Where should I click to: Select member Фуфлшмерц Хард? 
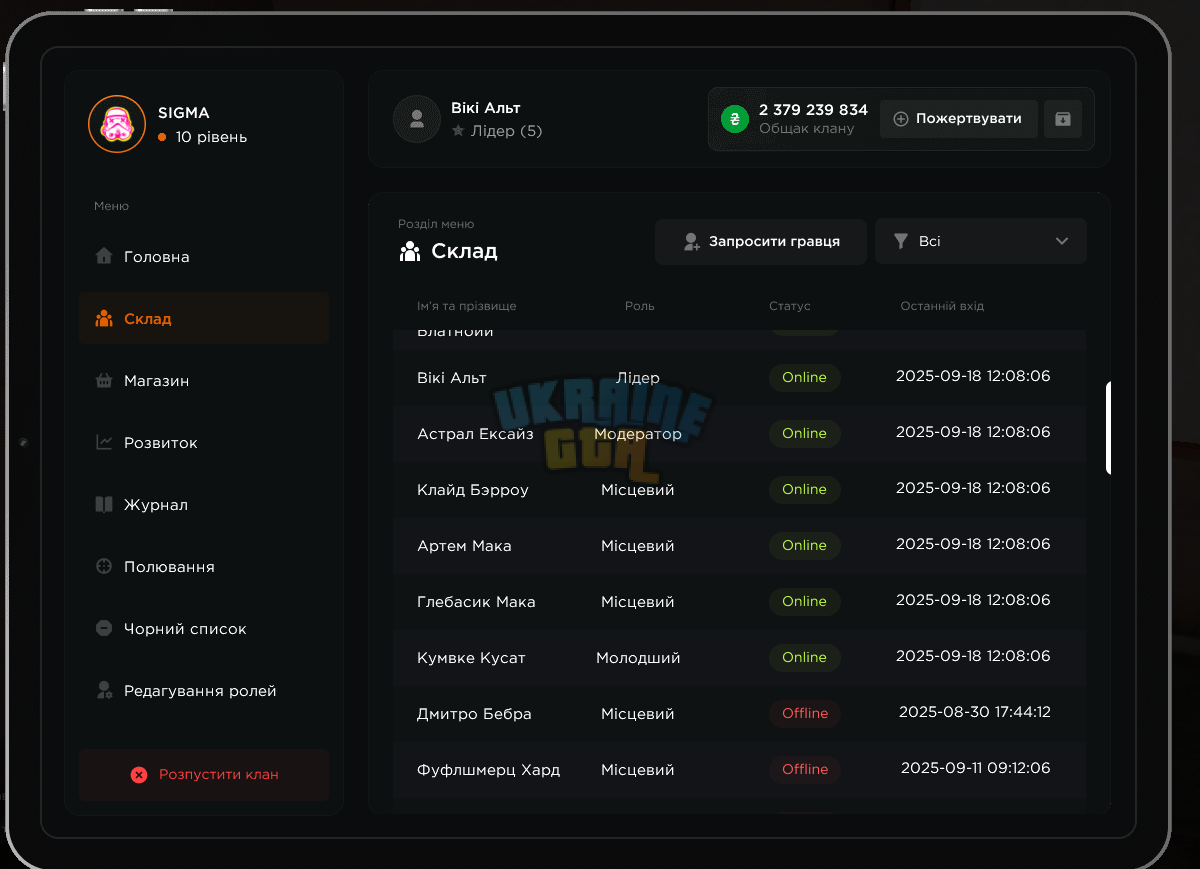[x=488, y=770]
